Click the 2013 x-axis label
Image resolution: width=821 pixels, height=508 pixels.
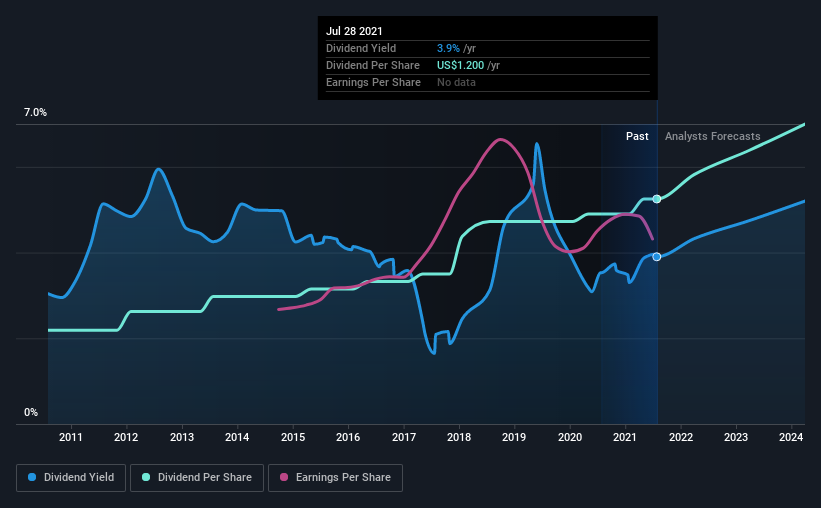tap(182, 437)
